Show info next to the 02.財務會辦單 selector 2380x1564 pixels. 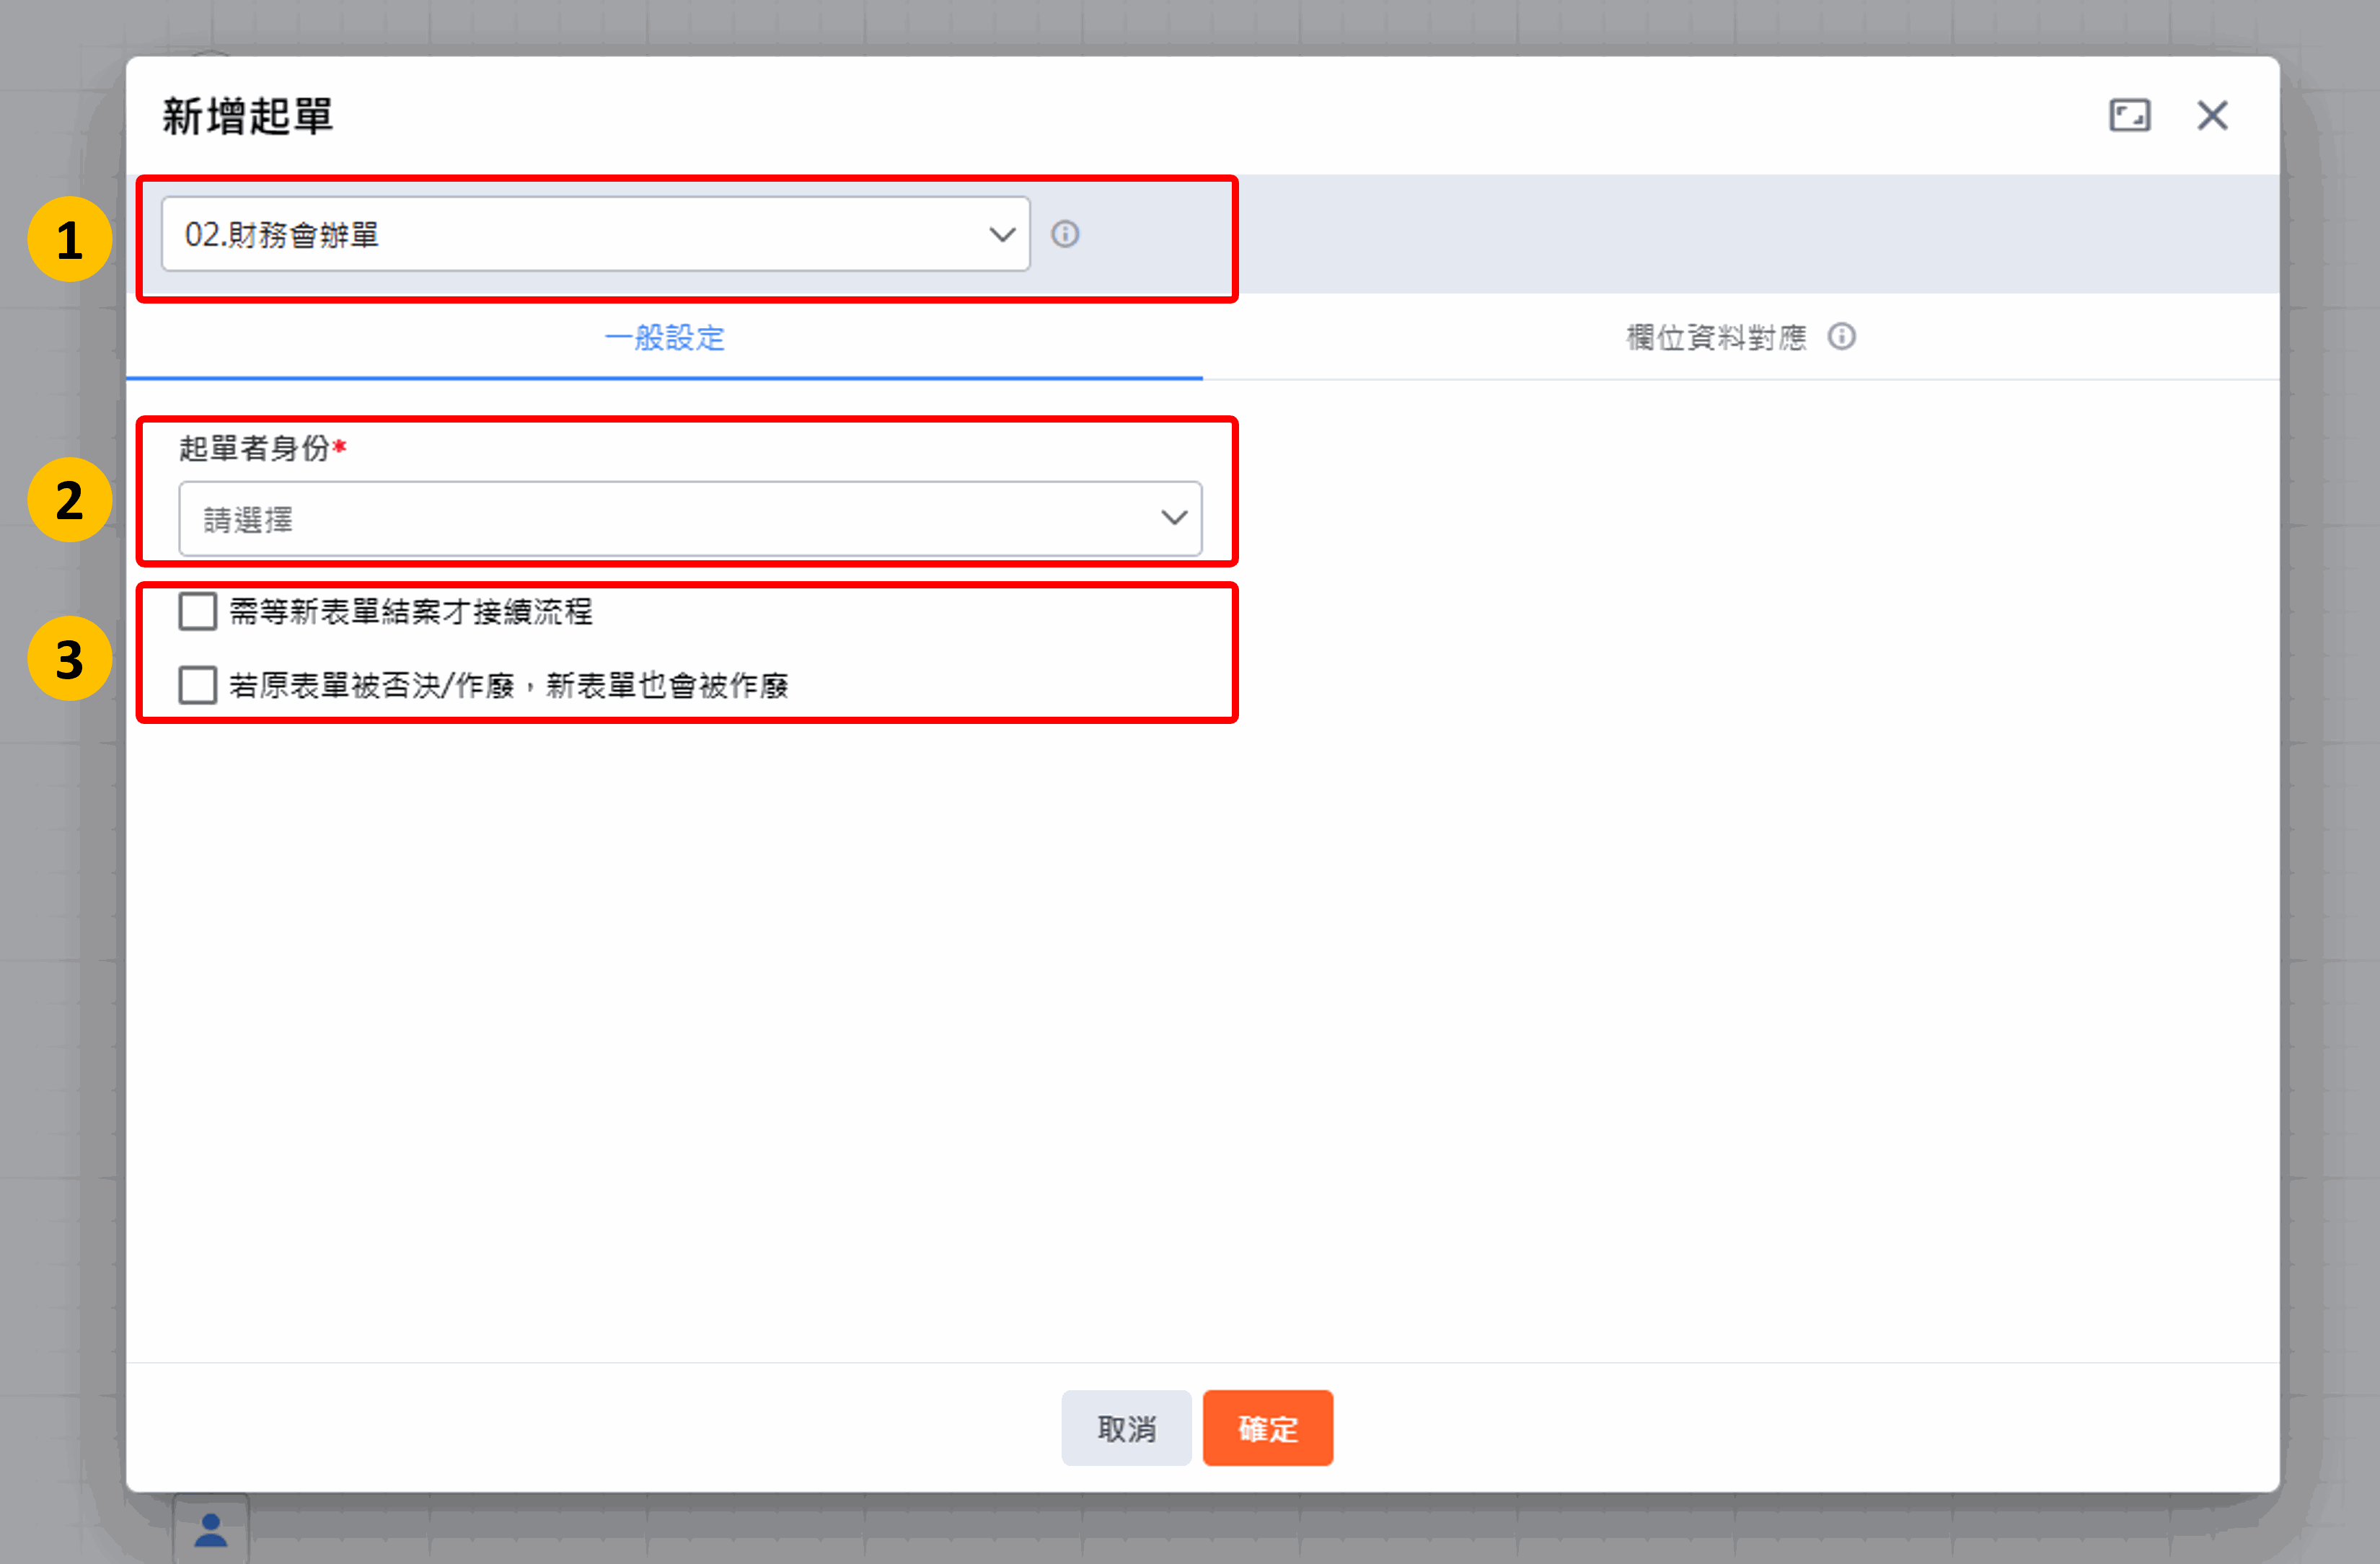pyautogui.click(x=1065, y=234)
